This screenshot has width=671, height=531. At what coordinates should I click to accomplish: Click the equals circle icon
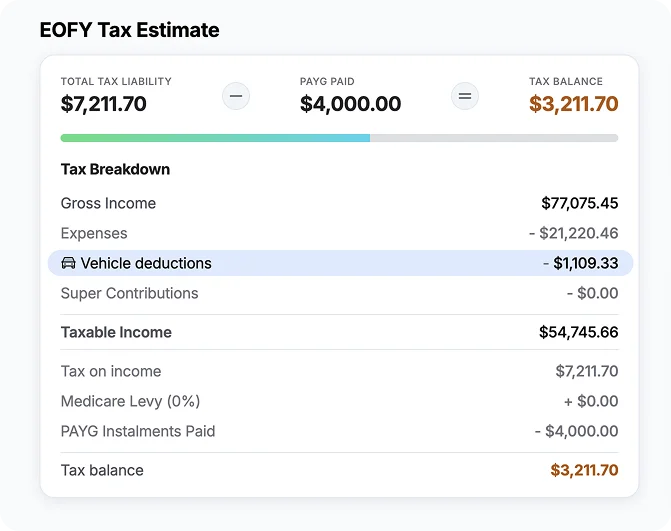tap(465, 96)
